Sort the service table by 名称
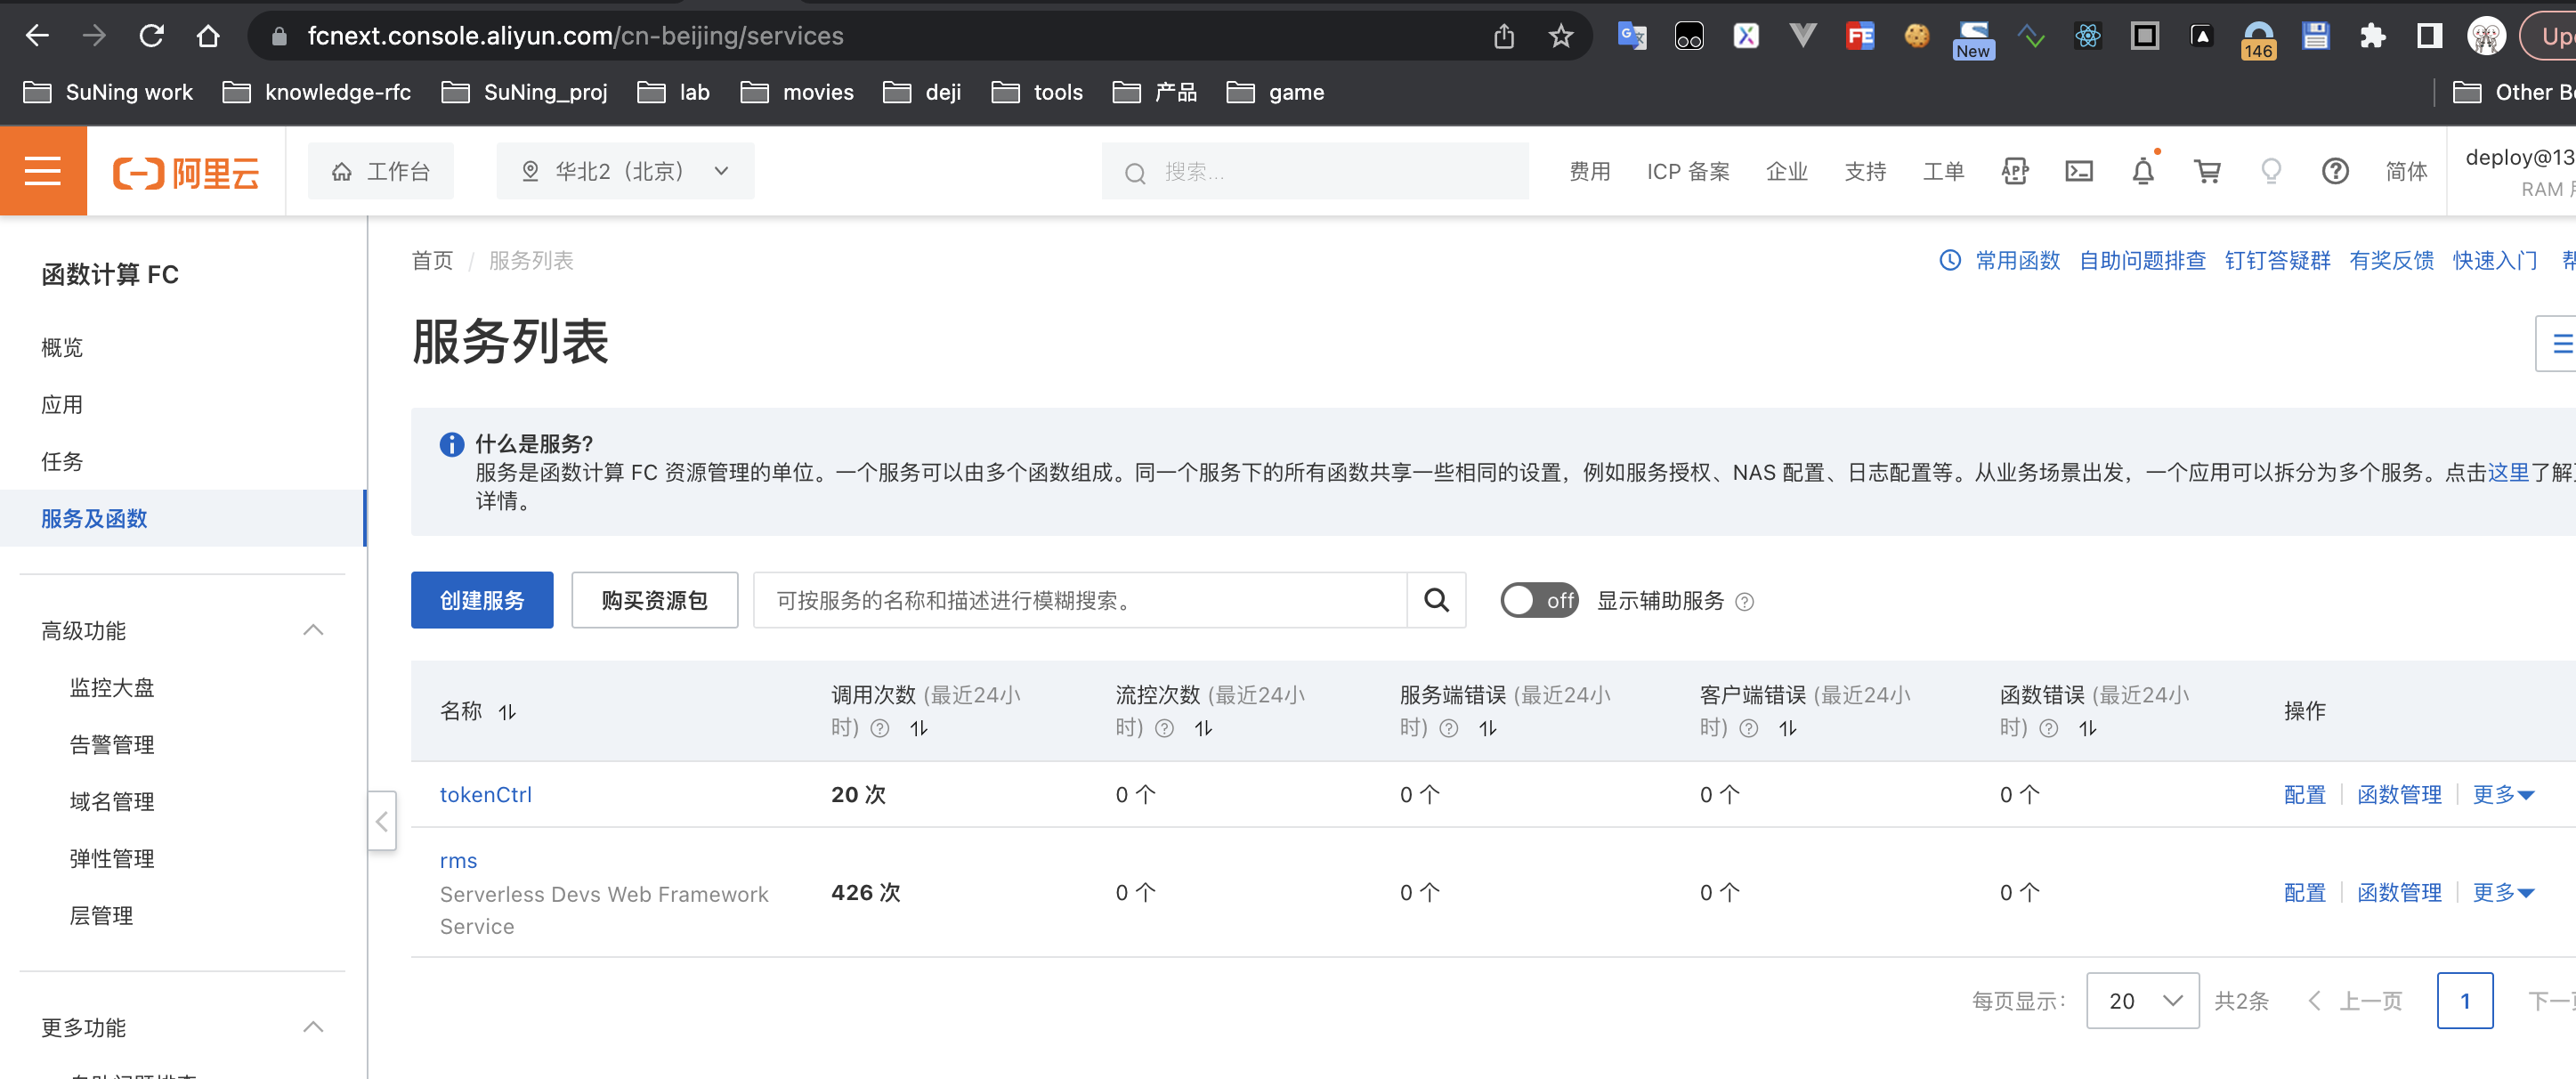The width and height of the screenshot is (2576, 1079). [x=508, y=712]
